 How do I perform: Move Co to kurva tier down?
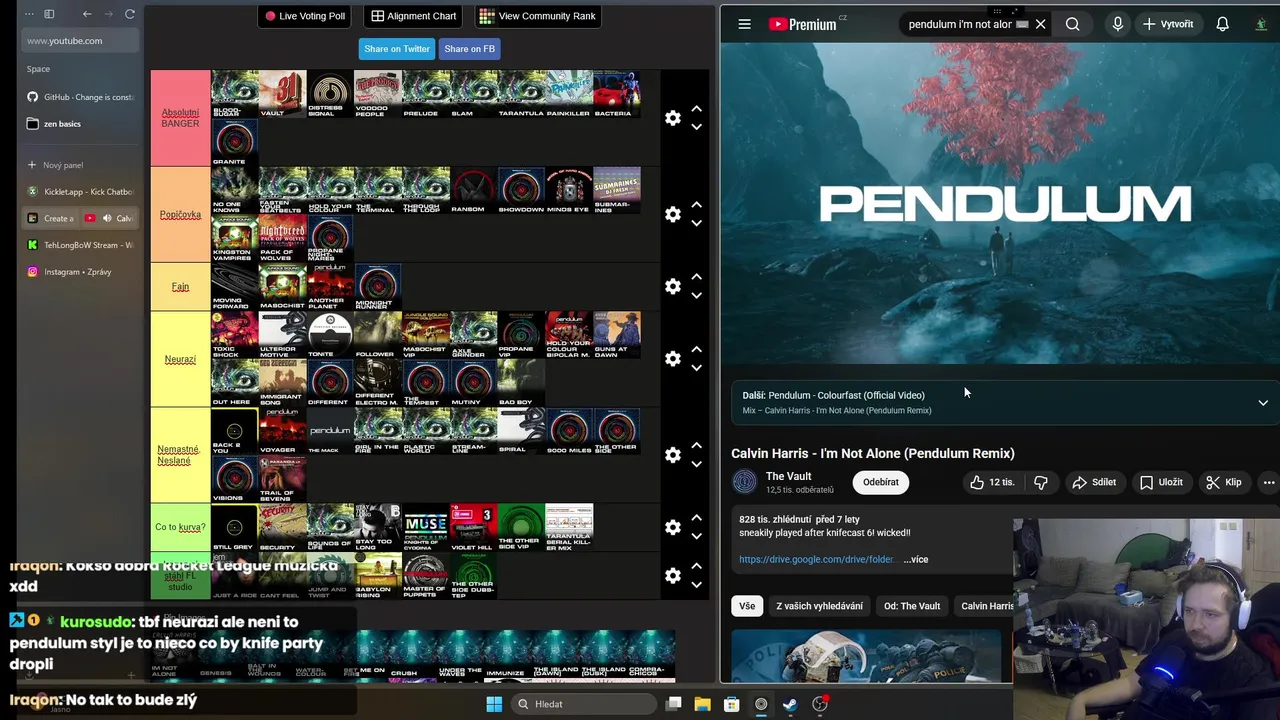pos(696,536)
